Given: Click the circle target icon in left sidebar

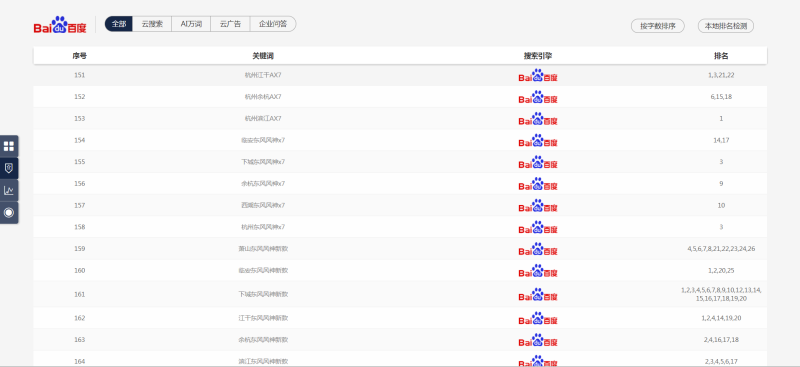Looking at the screenshot, I should click(9, 212).
